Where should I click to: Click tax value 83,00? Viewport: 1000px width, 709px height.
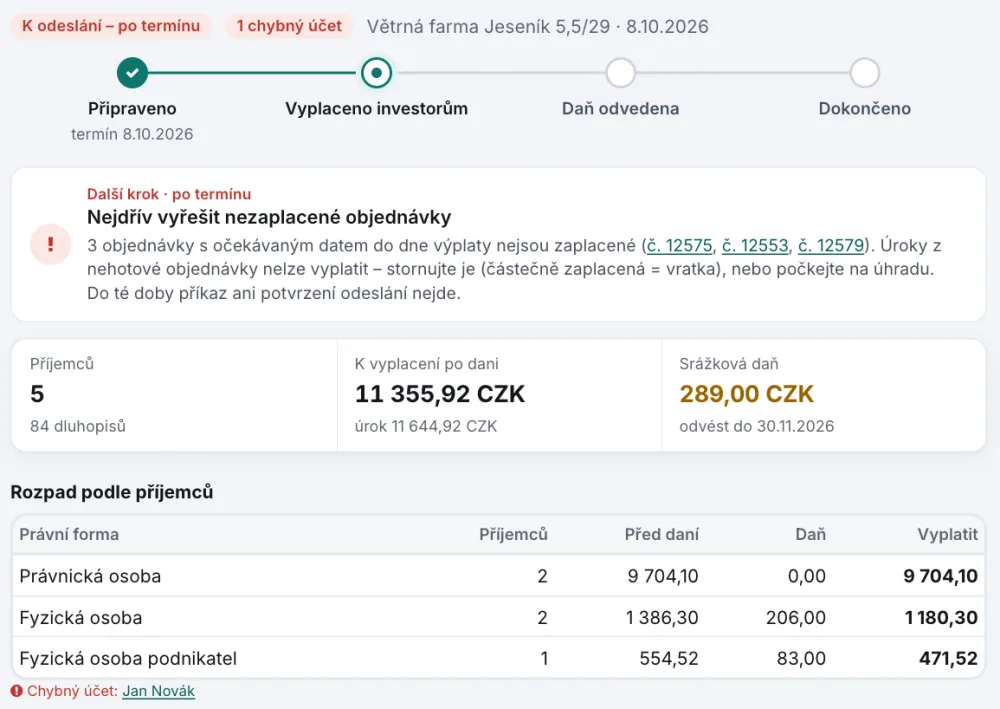[x=802, y=659]
